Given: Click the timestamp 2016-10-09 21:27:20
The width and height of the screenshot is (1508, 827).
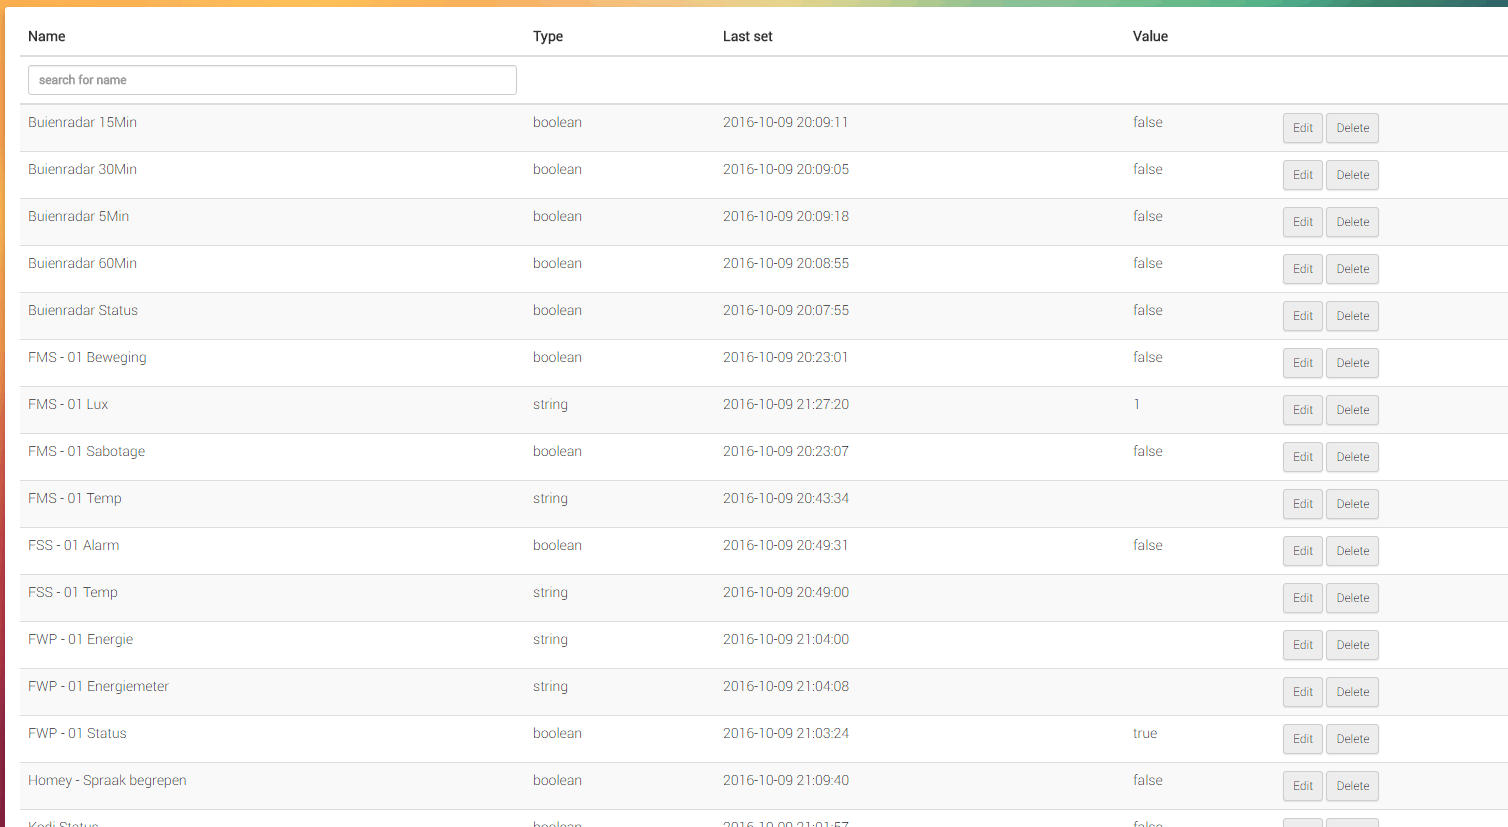Looking at the screenshot, I should click(786, 404).
